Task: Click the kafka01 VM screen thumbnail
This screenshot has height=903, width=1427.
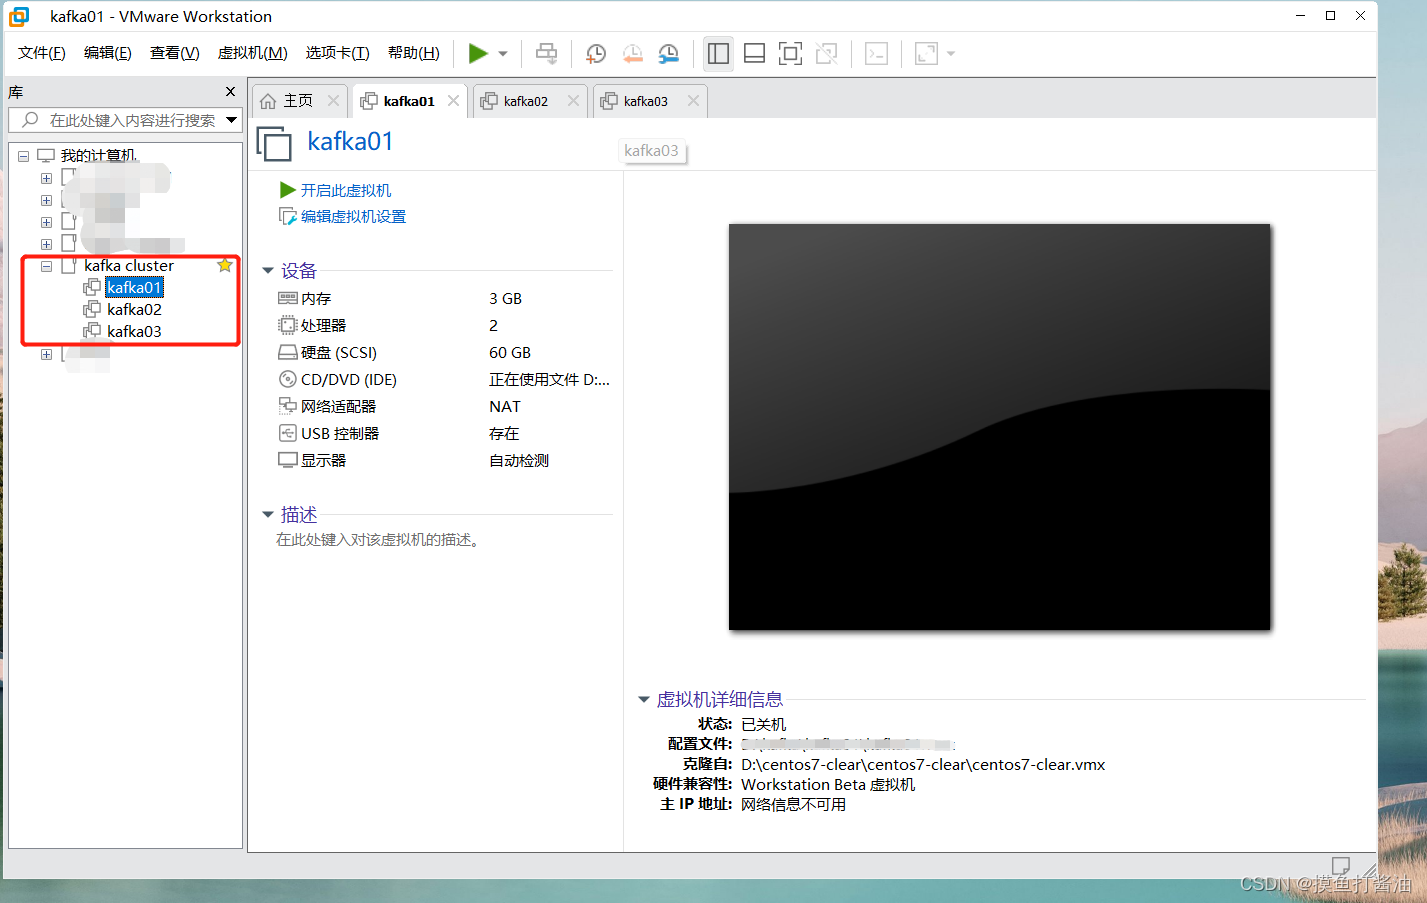Action: click(999, 427)
